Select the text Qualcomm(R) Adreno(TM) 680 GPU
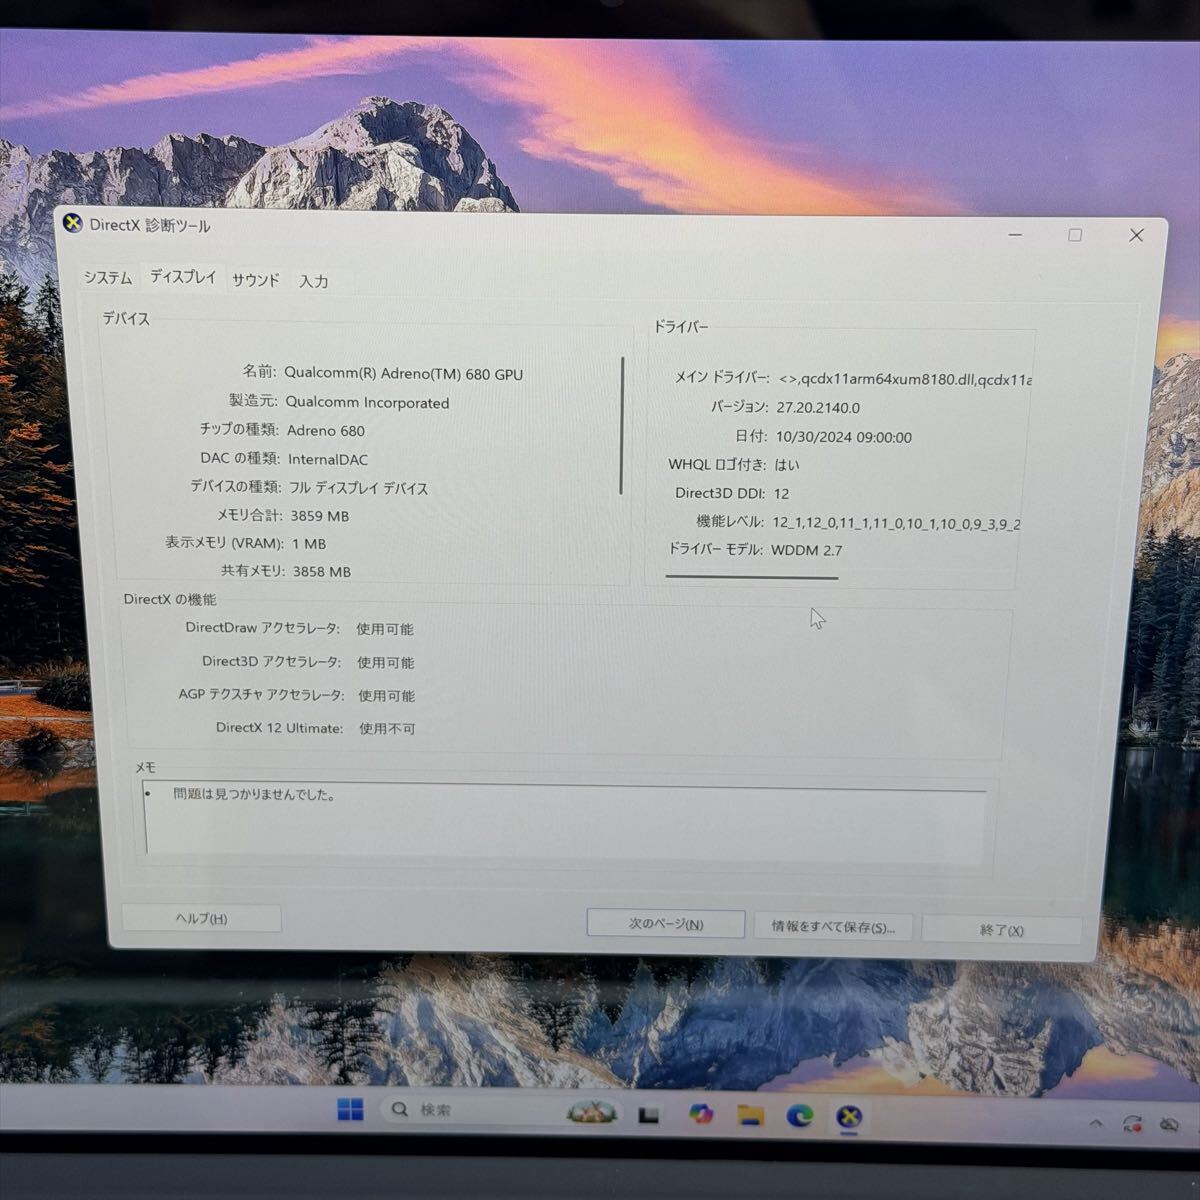Image resolution: width=1200 pixels, height=1200 pixels. [x=403, y=374]
